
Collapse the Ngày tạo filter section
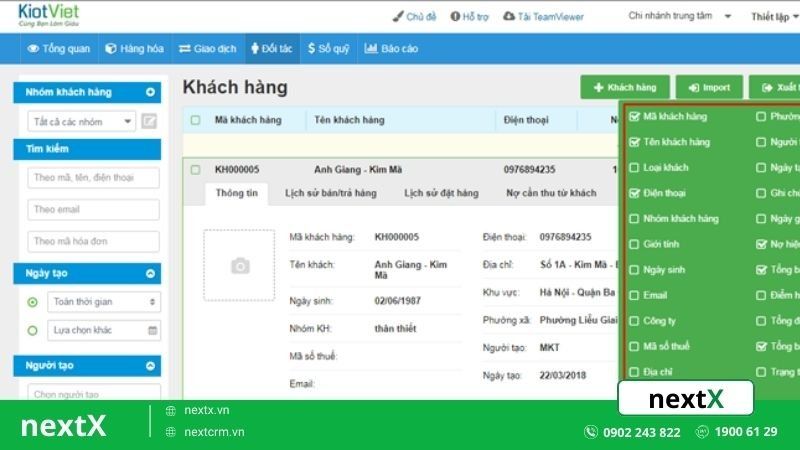[x=150, y=273]
